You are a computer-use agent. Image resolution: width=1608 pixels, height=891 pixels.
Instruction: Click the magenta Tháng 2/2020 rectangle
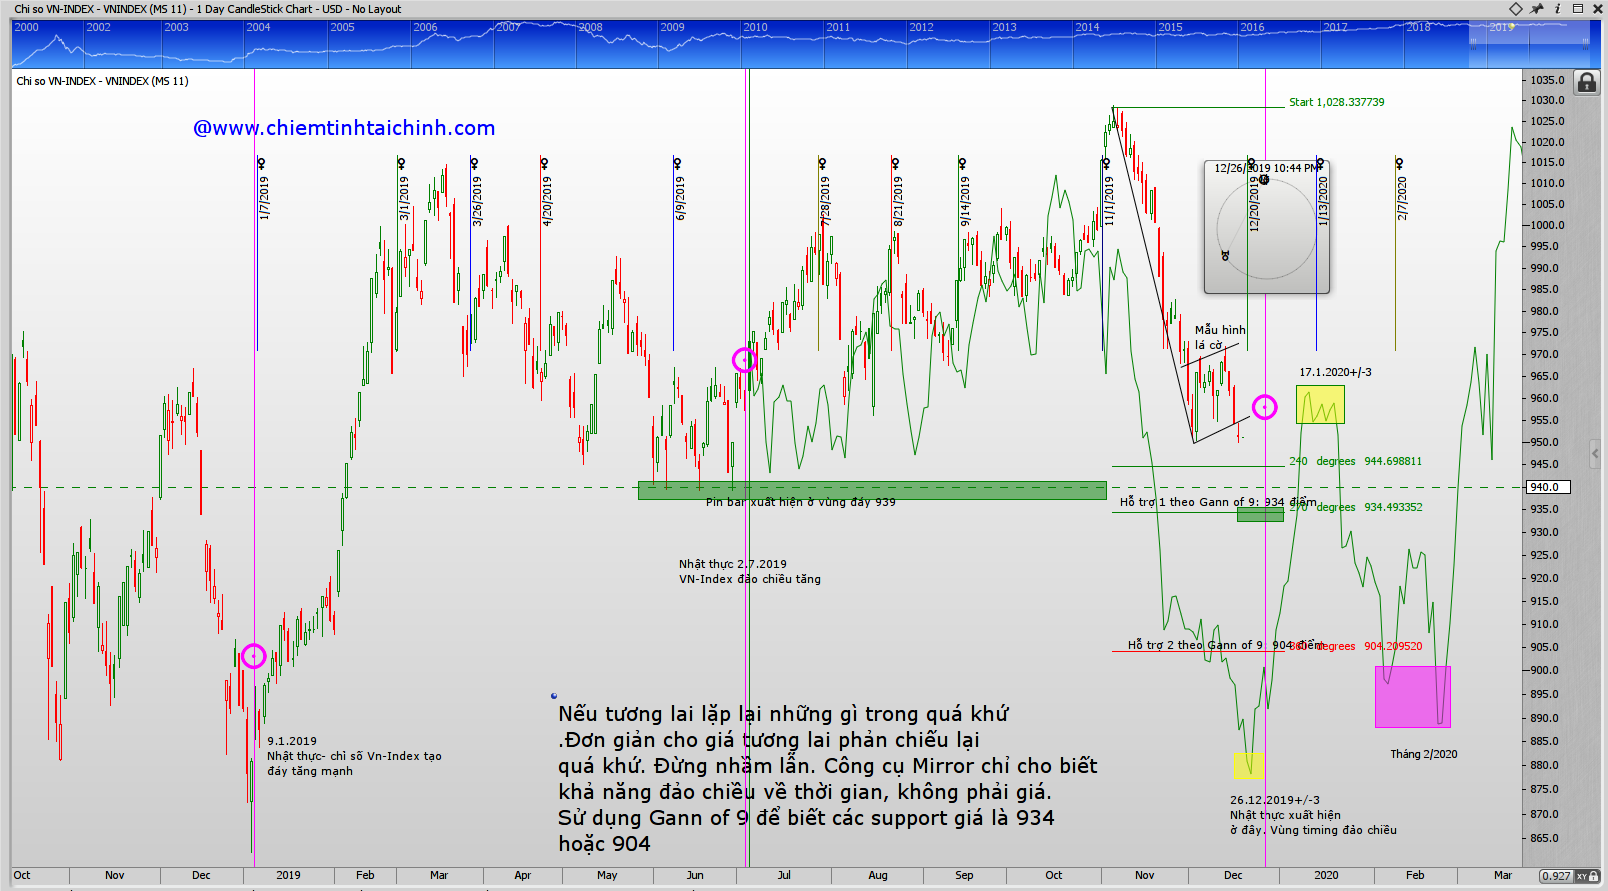(x=1412, y=697)
